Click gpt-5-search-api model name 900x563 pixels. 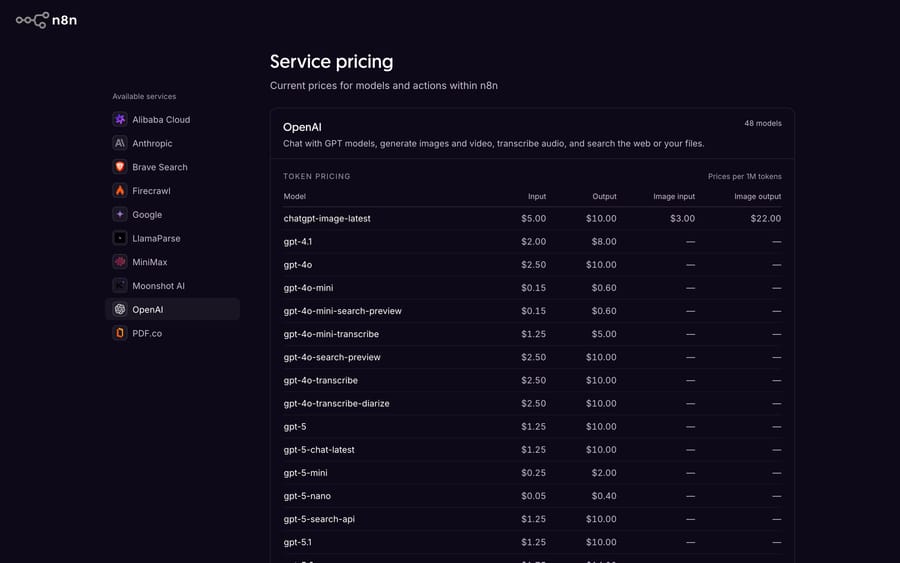click(319, 519)
